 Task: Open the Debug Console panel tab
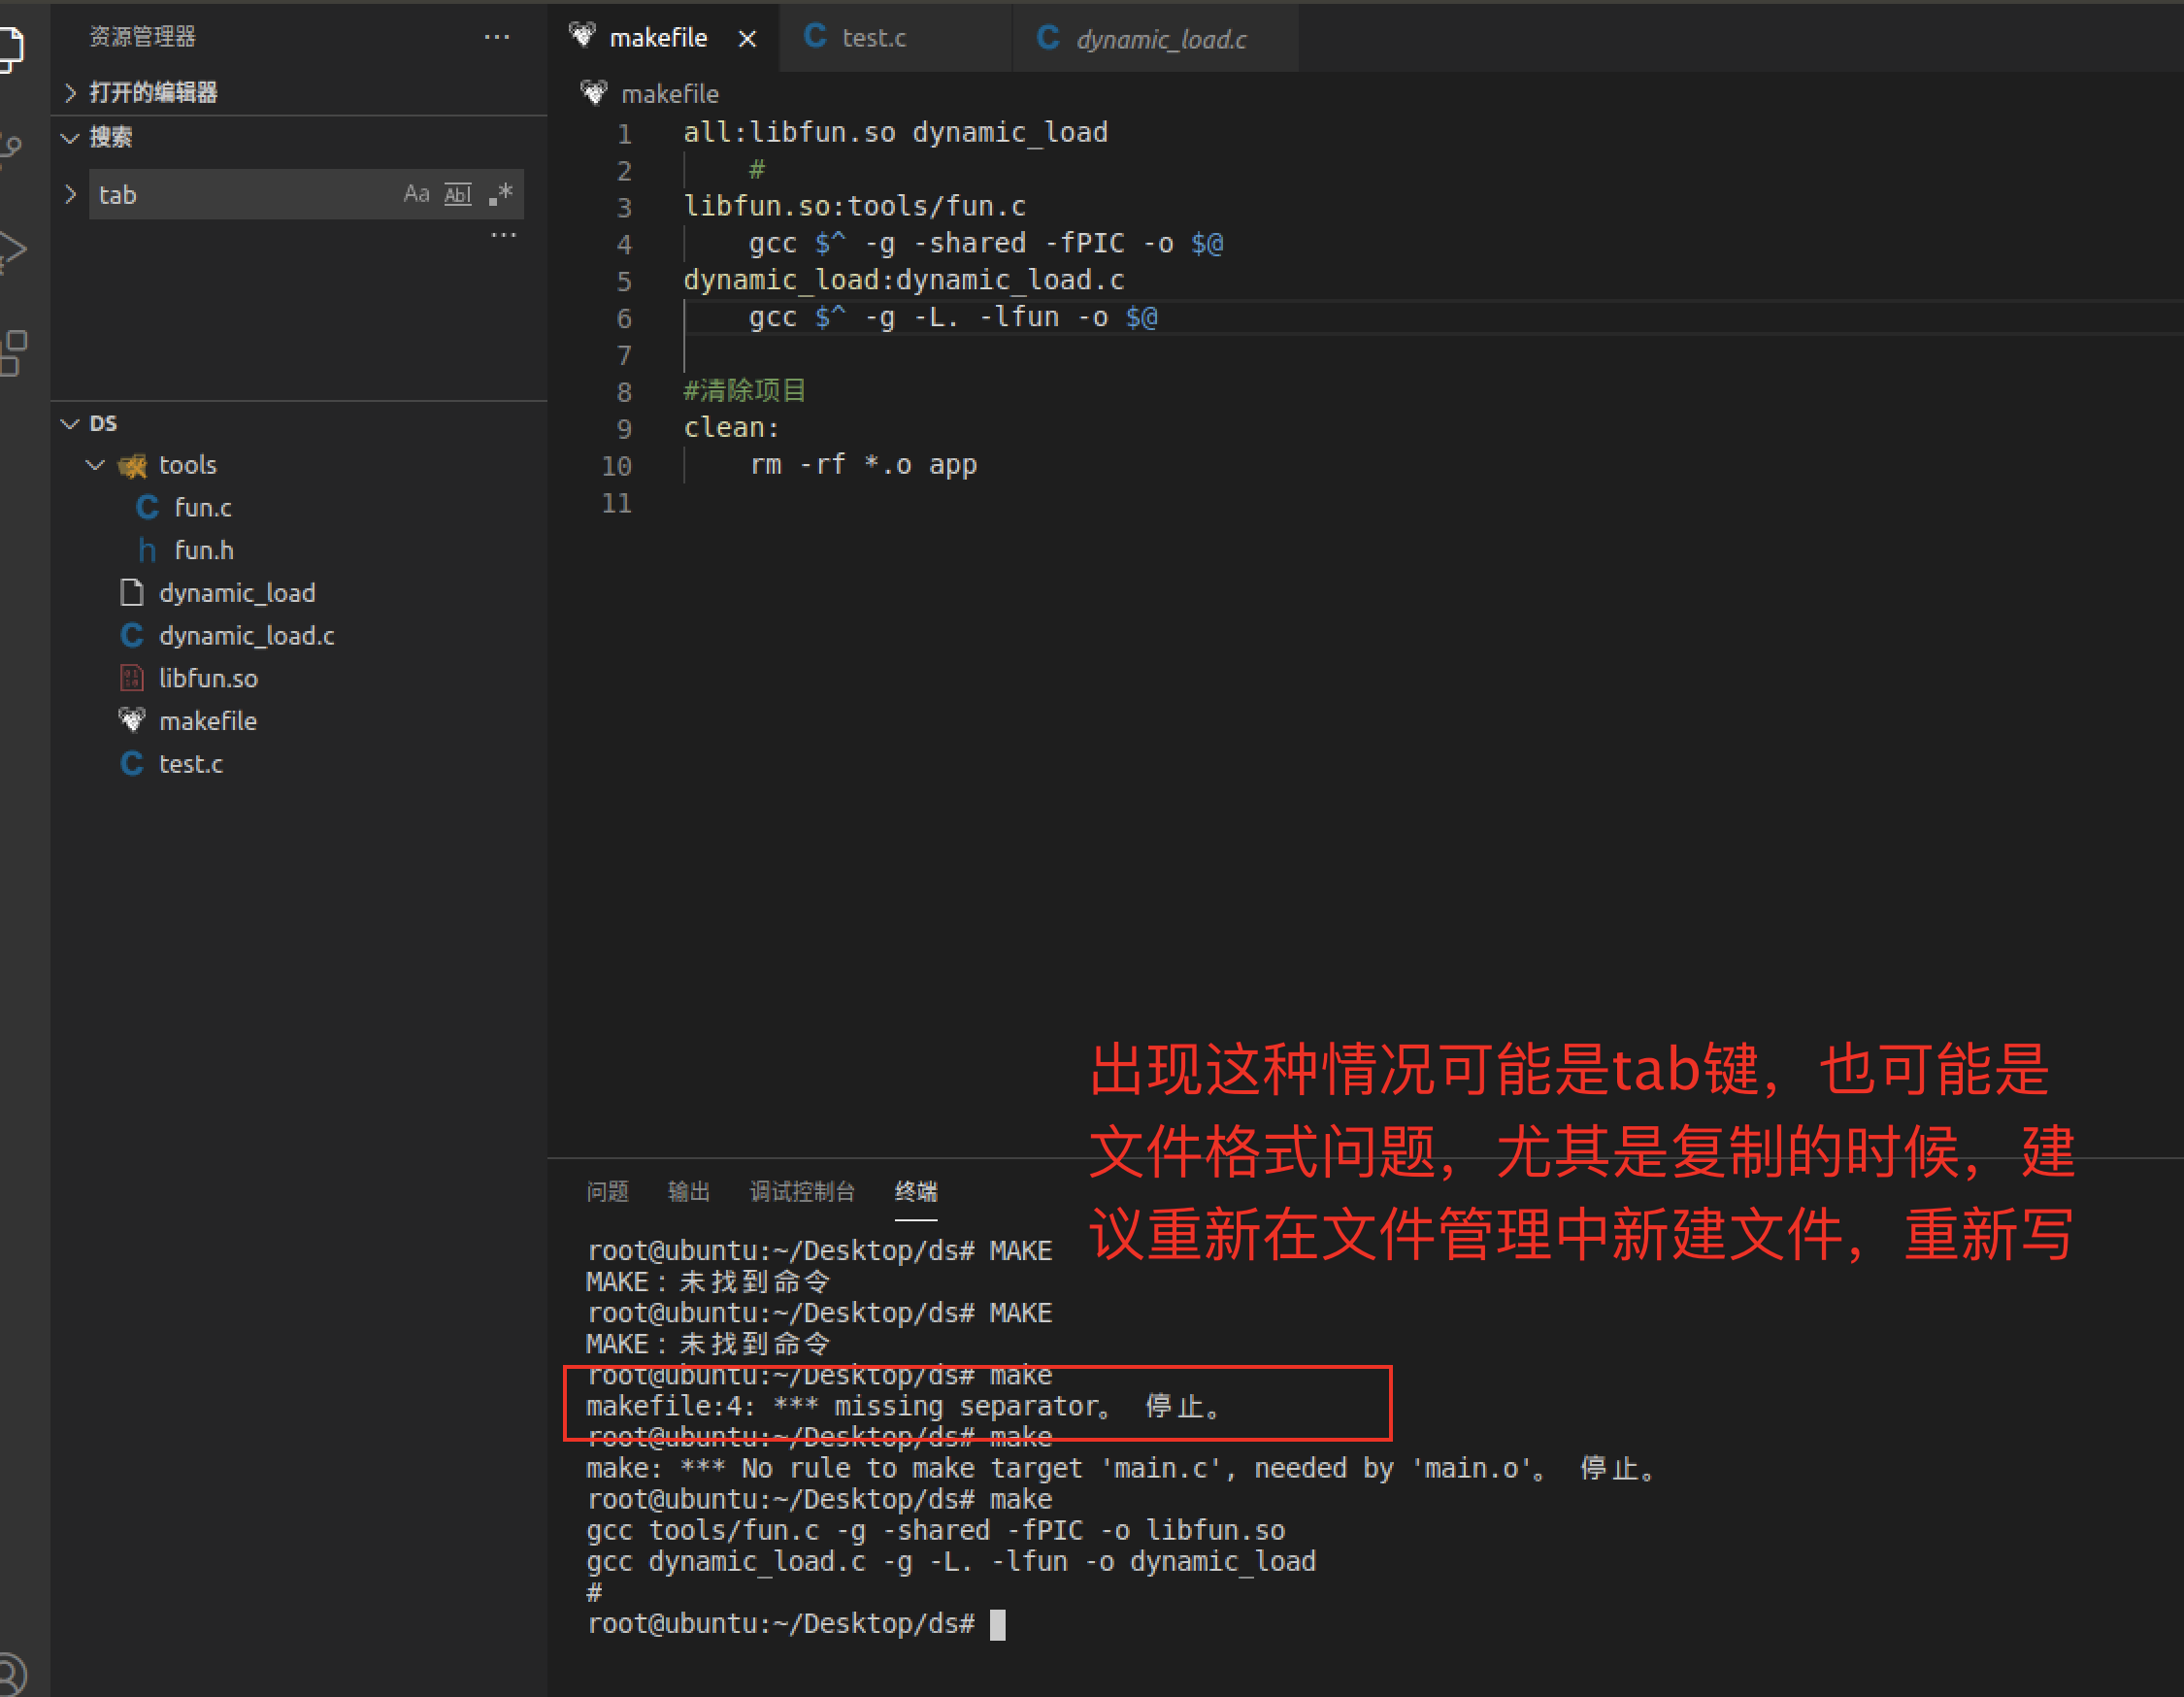[x=802, y=1191]
